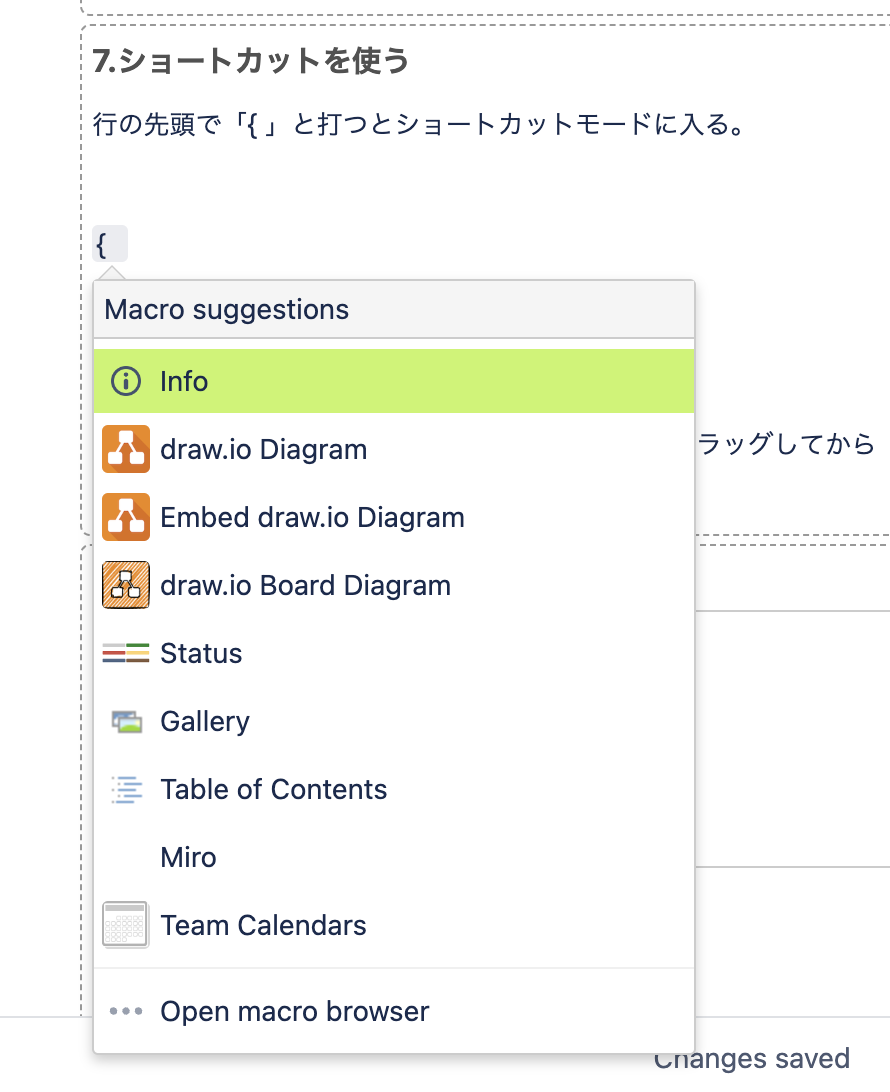Image resolution: width=890 pixels, height=1092 pixels.
Task: Select Info from macro suggestions
Action: (394, 382)
